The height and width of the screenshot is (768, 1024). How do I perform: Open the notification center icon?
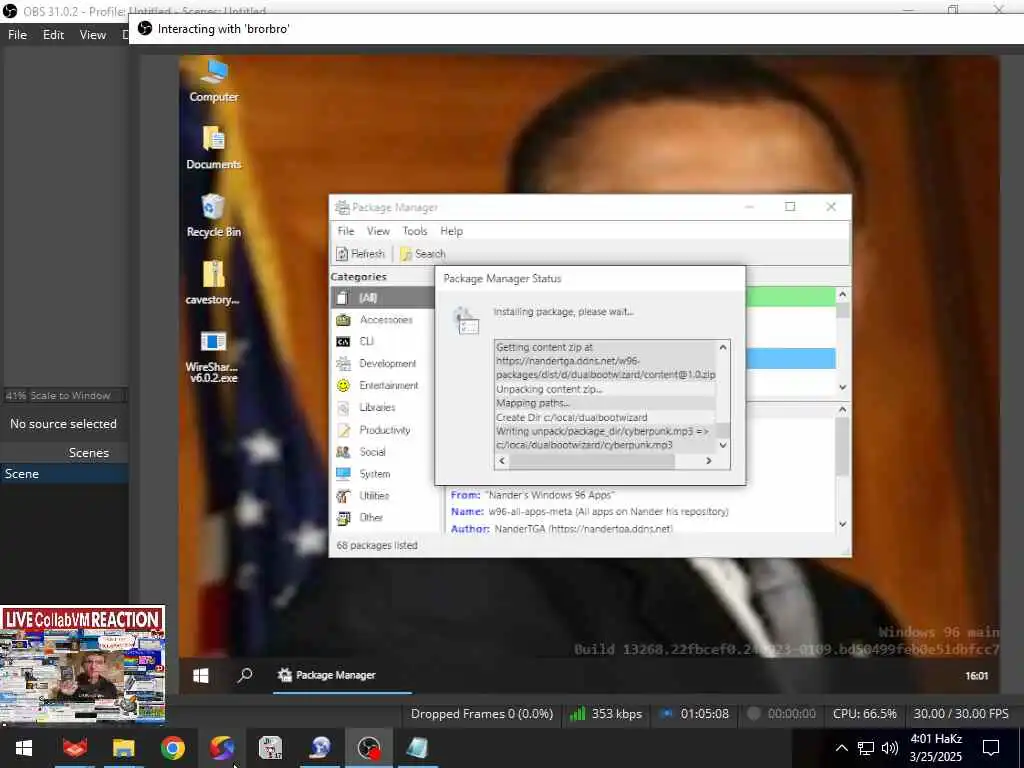pos(991,748)
